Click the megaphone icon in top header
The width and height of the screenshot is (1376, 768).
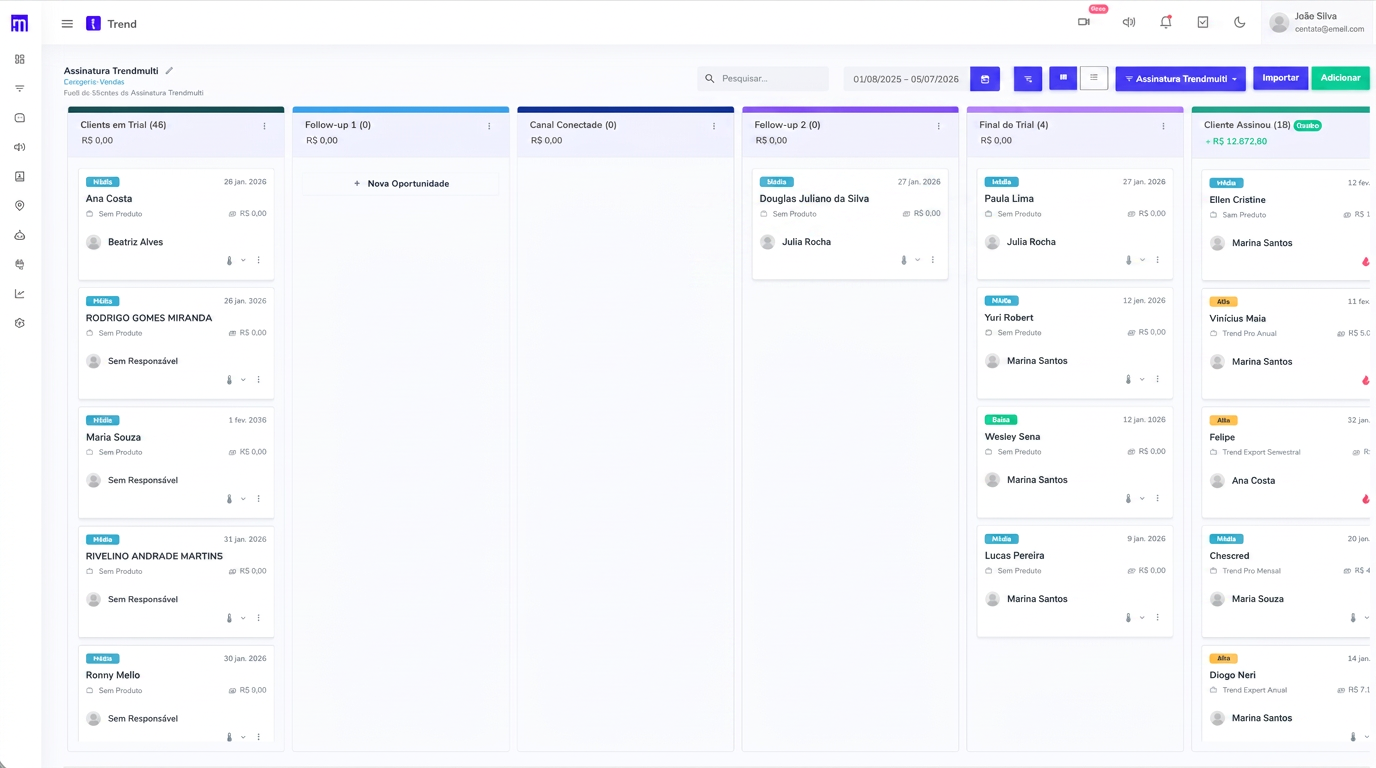[x=1129, y=22]
